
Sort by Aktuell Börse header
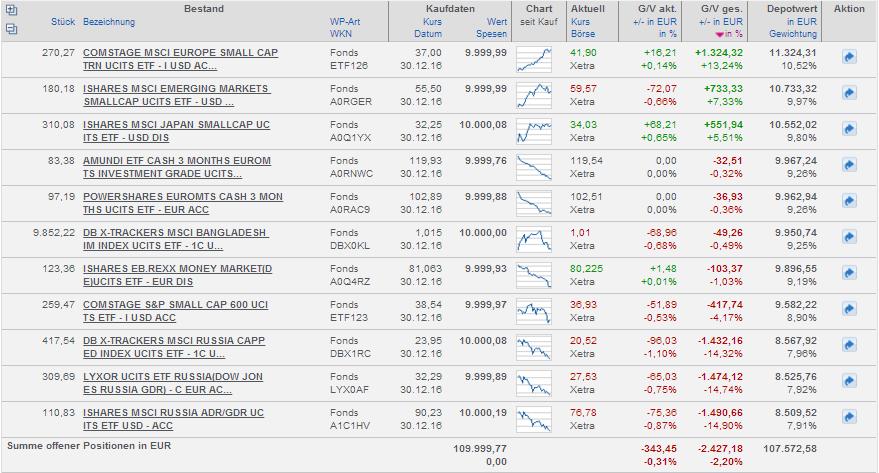click(x=582, y=34)
